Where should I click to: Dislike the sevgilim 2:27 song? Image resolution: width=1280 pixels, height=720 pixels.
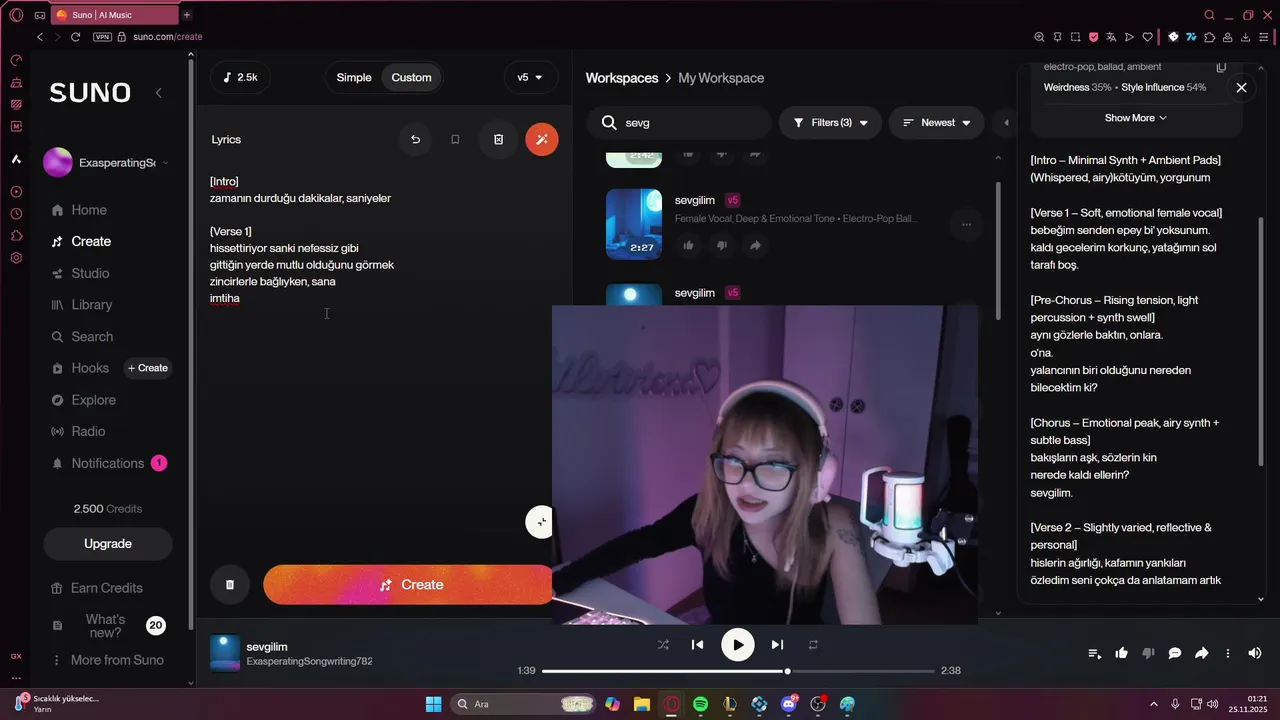coord(722,245)
